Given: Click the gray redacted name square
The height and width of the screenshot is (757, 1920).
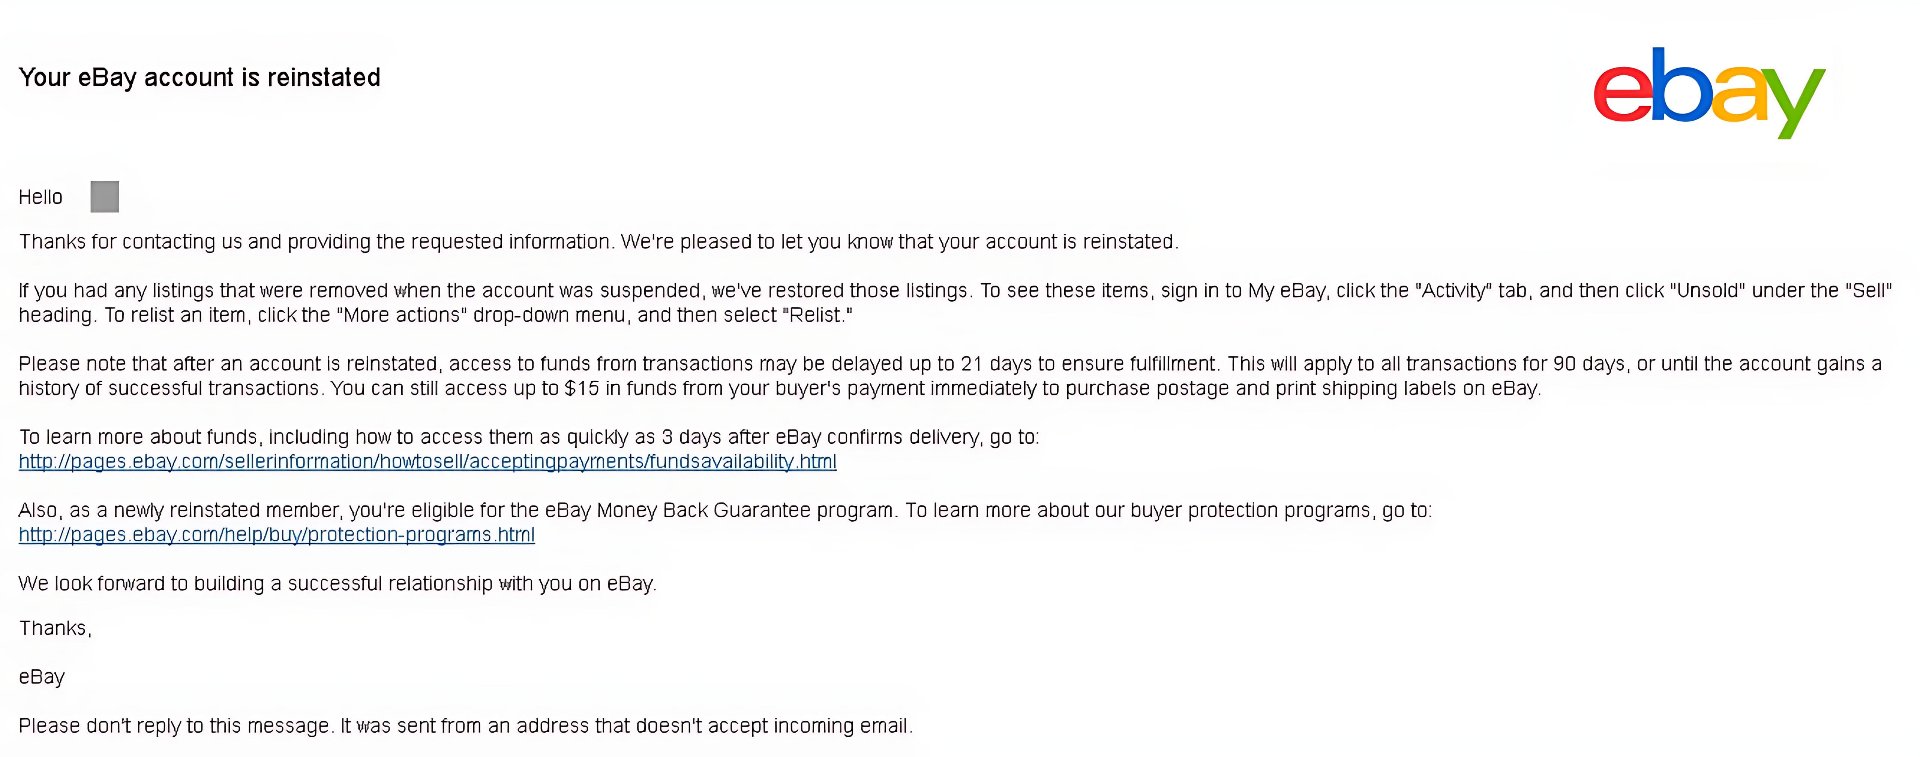Looking at the screenshot, I should pyautogui.click(x=105, y=197).
